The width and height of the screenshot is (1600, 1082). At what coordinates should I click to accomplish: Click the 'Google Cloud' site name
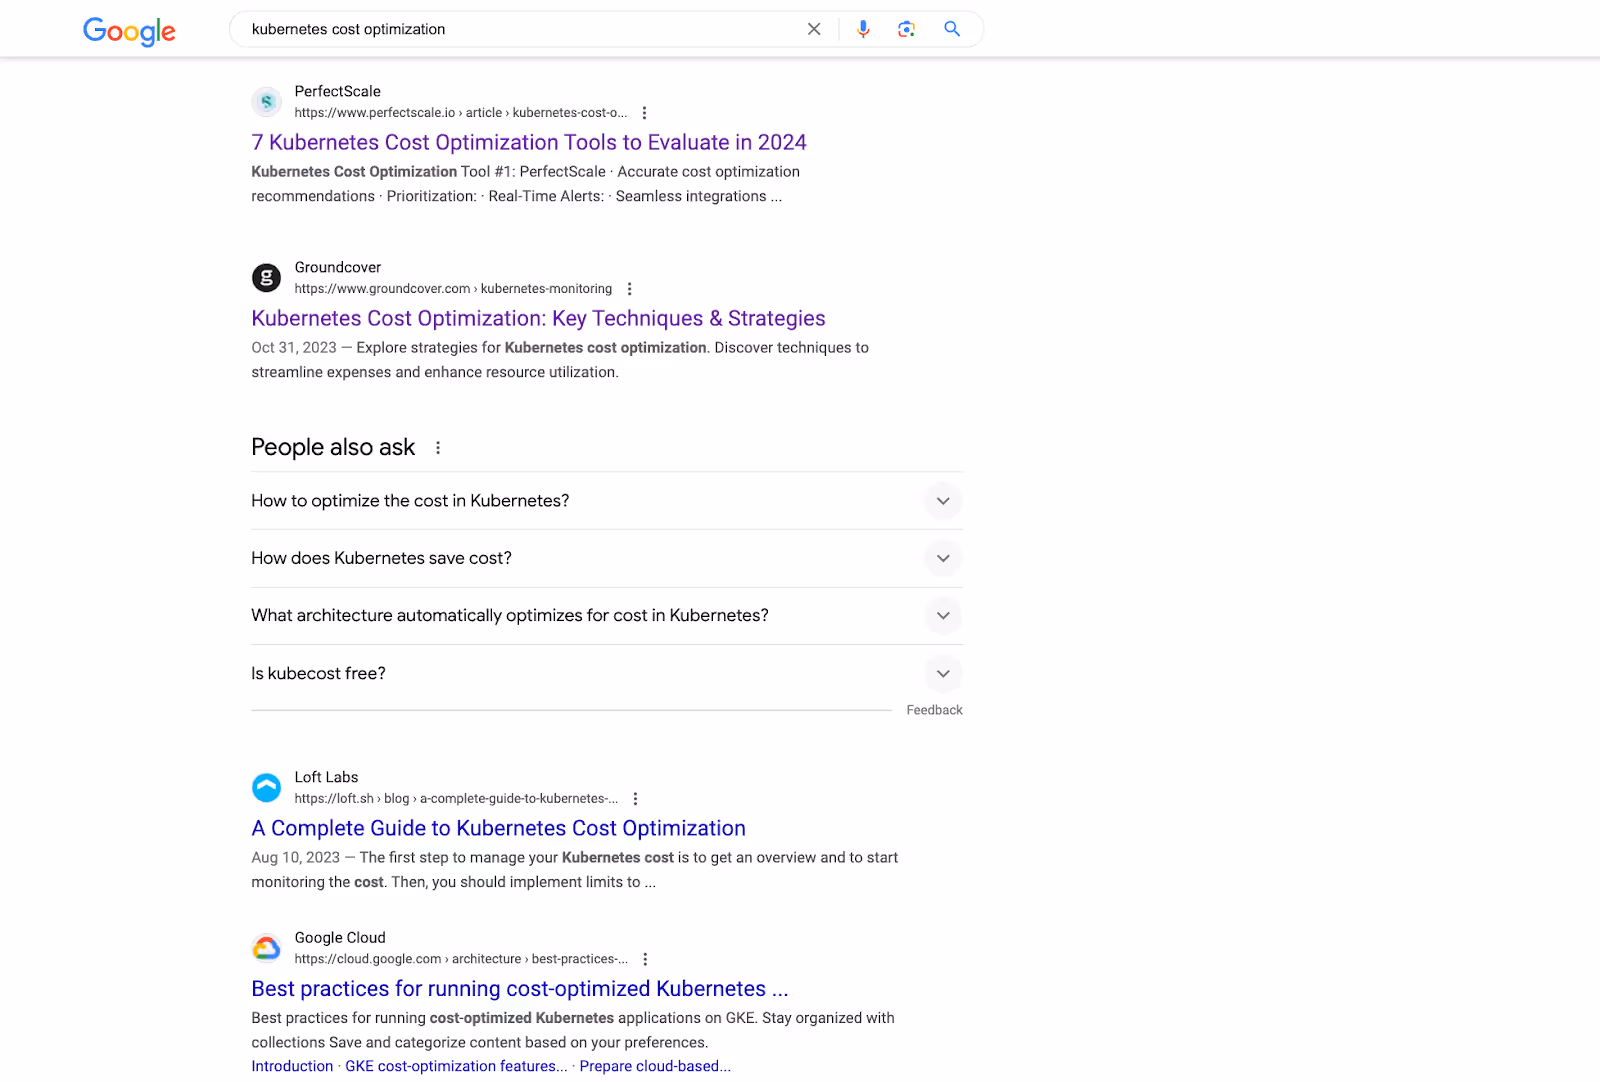(340, 937)
